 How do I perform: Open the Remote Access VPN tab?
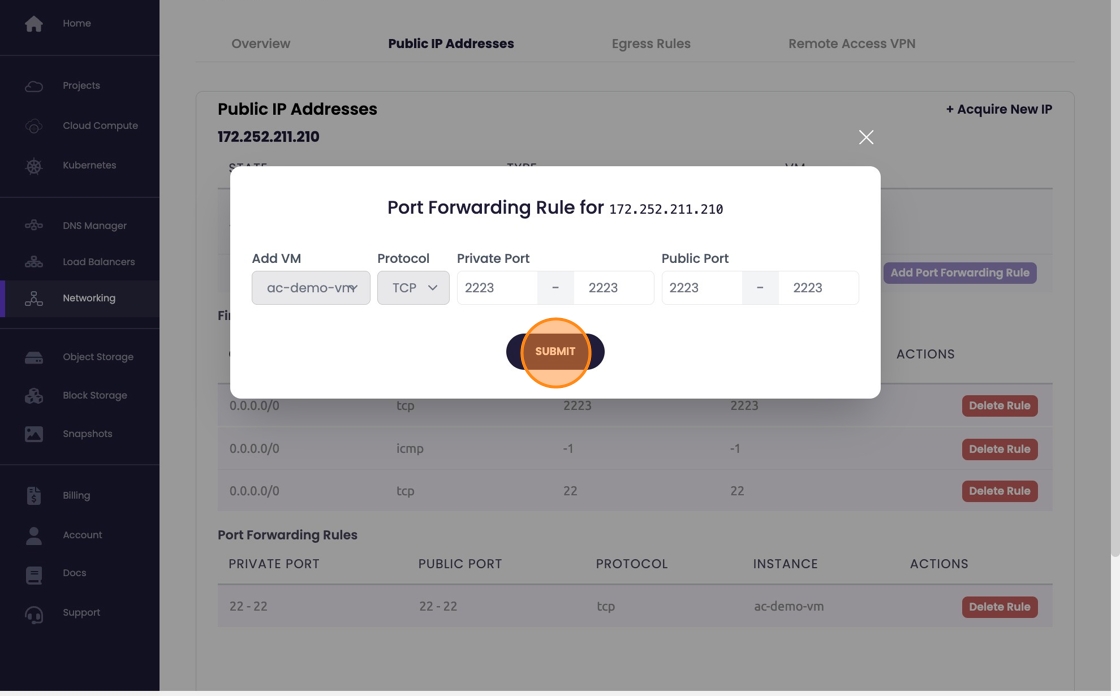pyautogui.click(x=851, y=44)
